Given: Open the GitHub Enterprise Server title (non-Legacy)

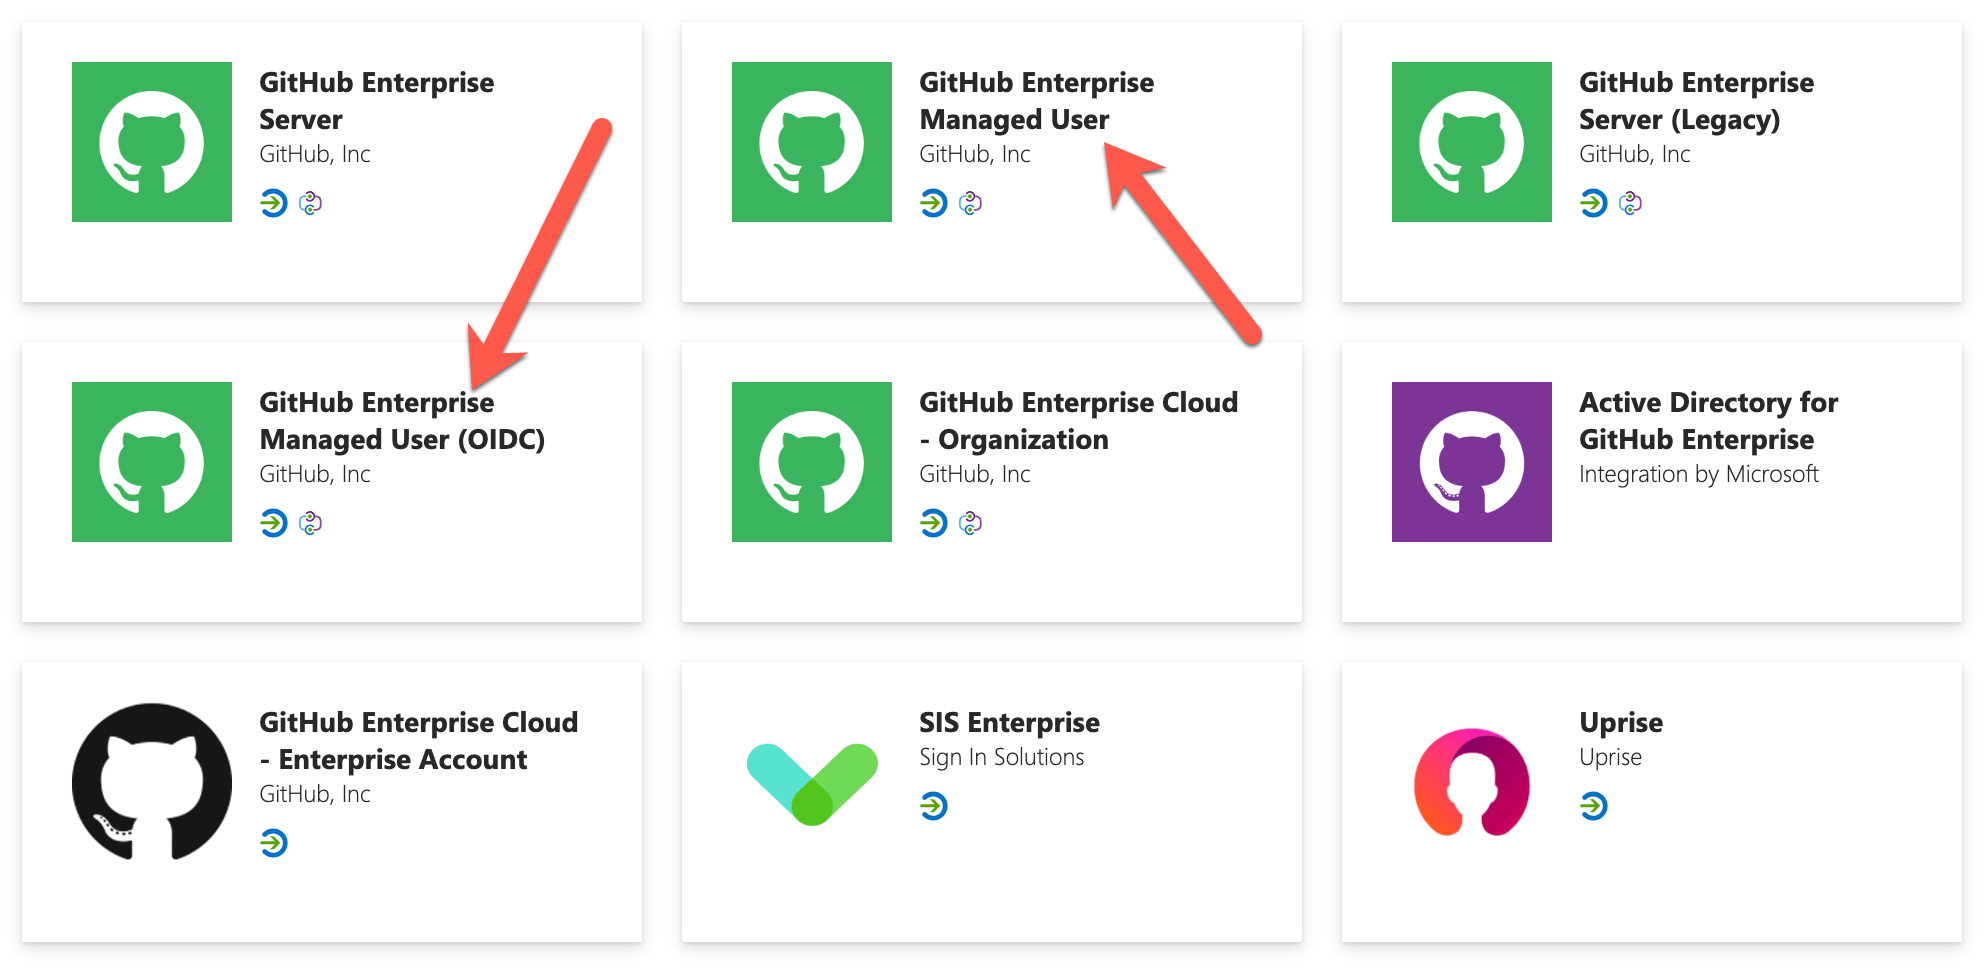Looking at the screenshot, I should coord(377,101).
